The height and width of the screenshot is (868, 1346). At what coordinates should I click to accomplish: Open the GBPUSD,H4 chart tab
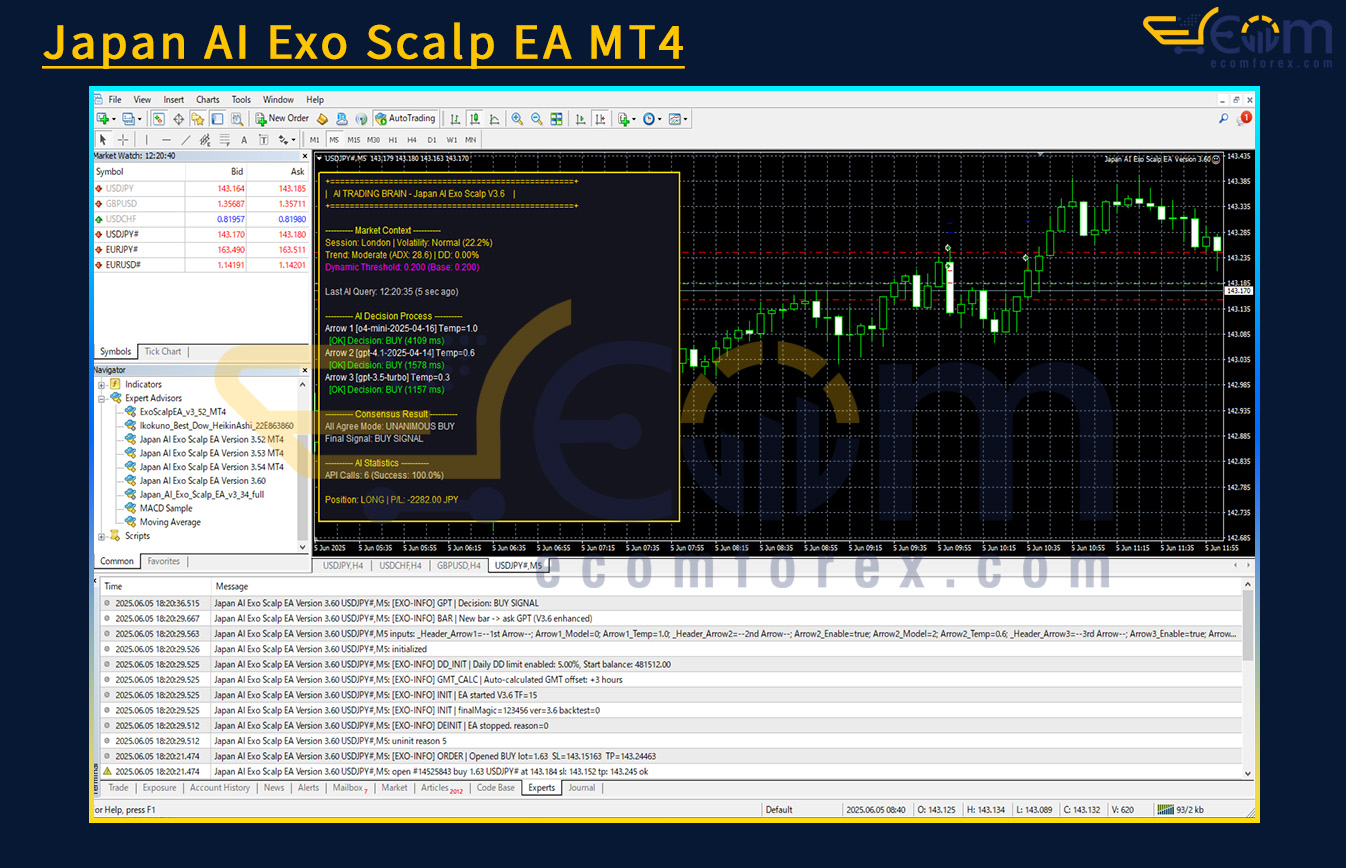pos(459,566)
